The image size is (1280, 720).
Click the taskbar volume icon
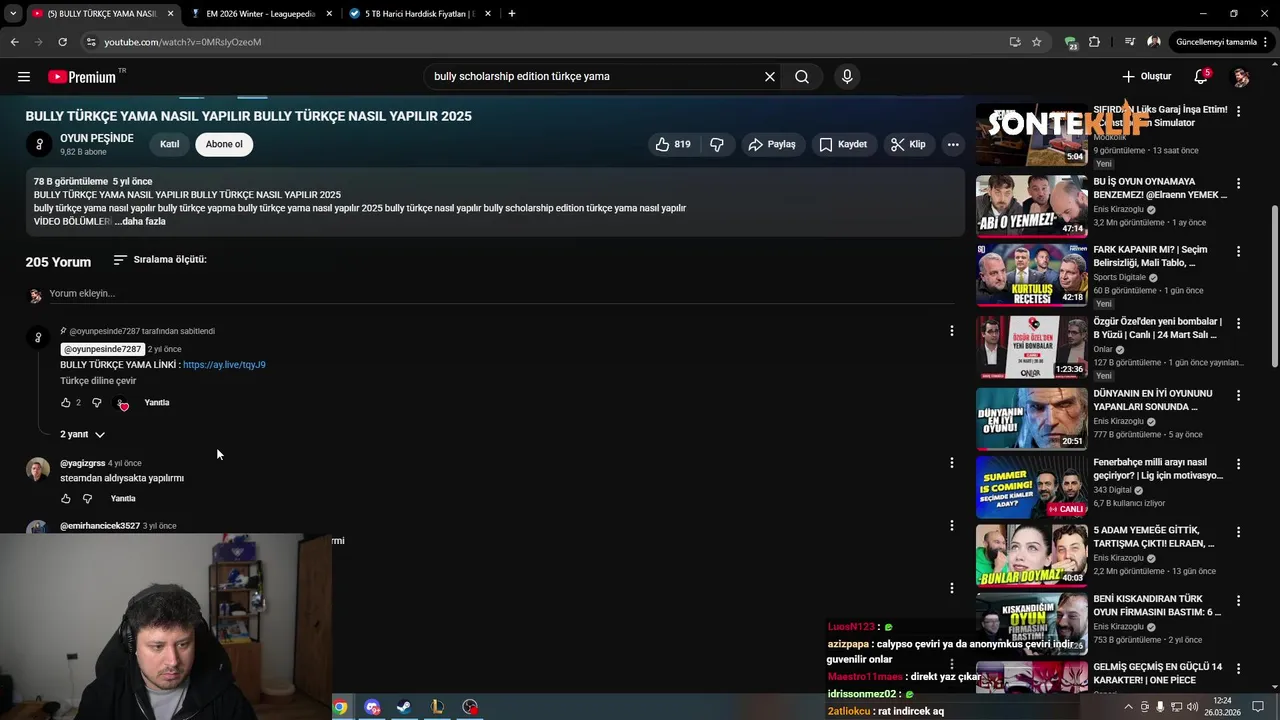click(x=1192, y=707)
